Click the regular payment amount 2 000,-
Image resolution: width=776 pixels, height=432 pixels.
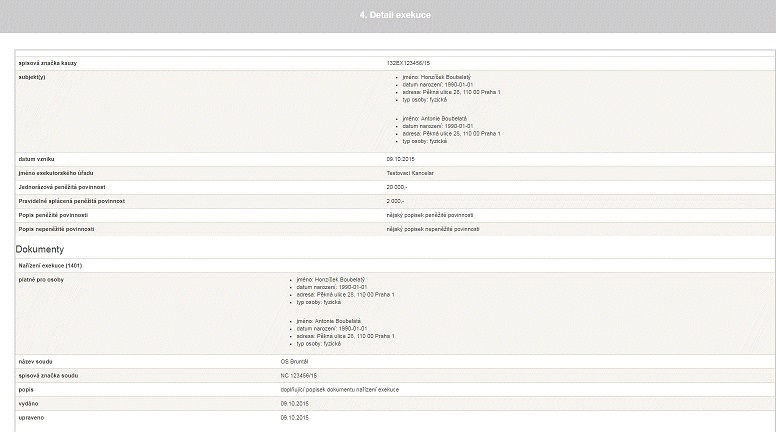pos(395,201)
